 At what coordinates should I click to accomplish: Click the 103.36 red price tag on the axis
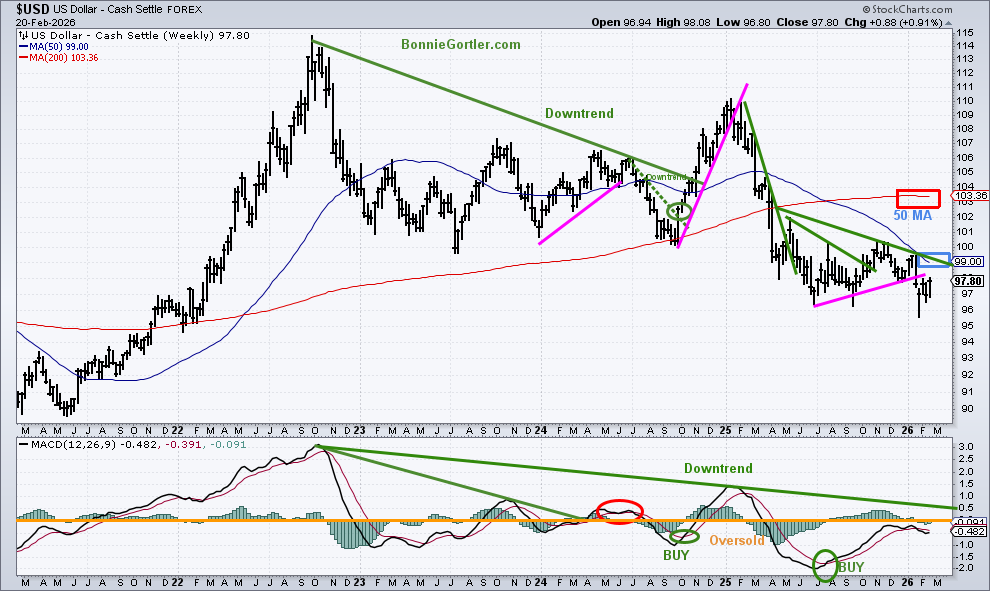(x=965, y=195)
